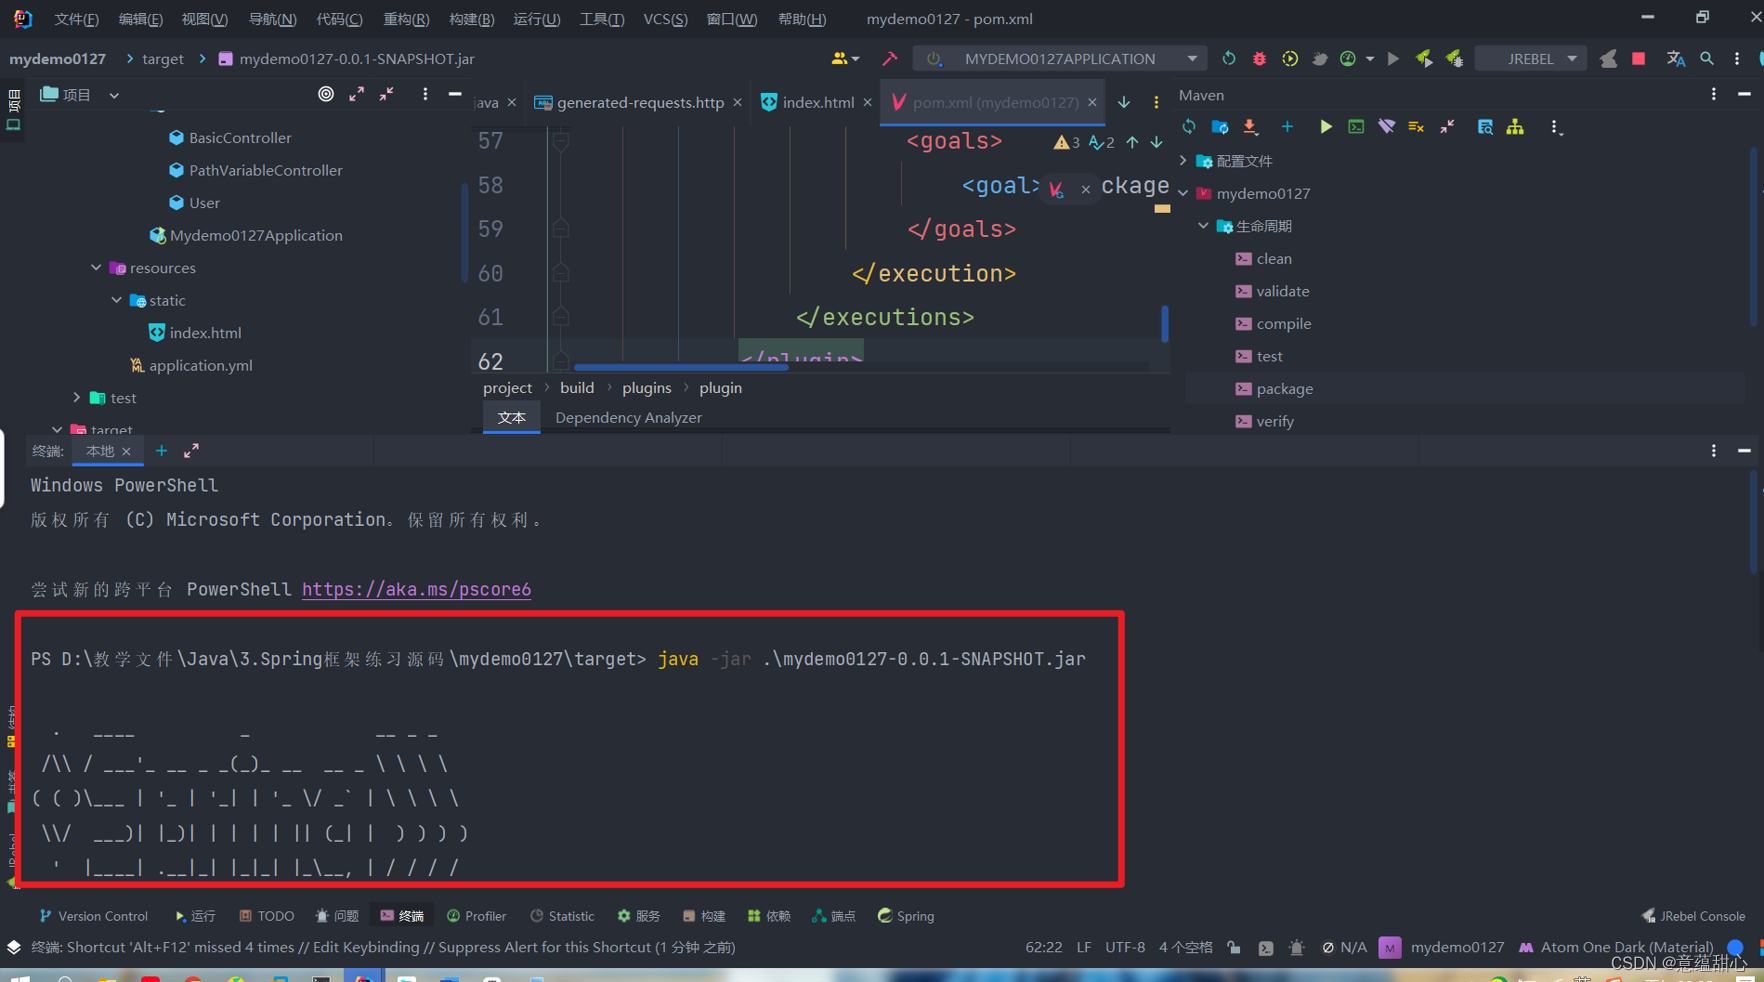Maximize the terminal panel with arrows icon
Image resolution: width=1764 pixels, height=982 pixels.
[191, 451]
